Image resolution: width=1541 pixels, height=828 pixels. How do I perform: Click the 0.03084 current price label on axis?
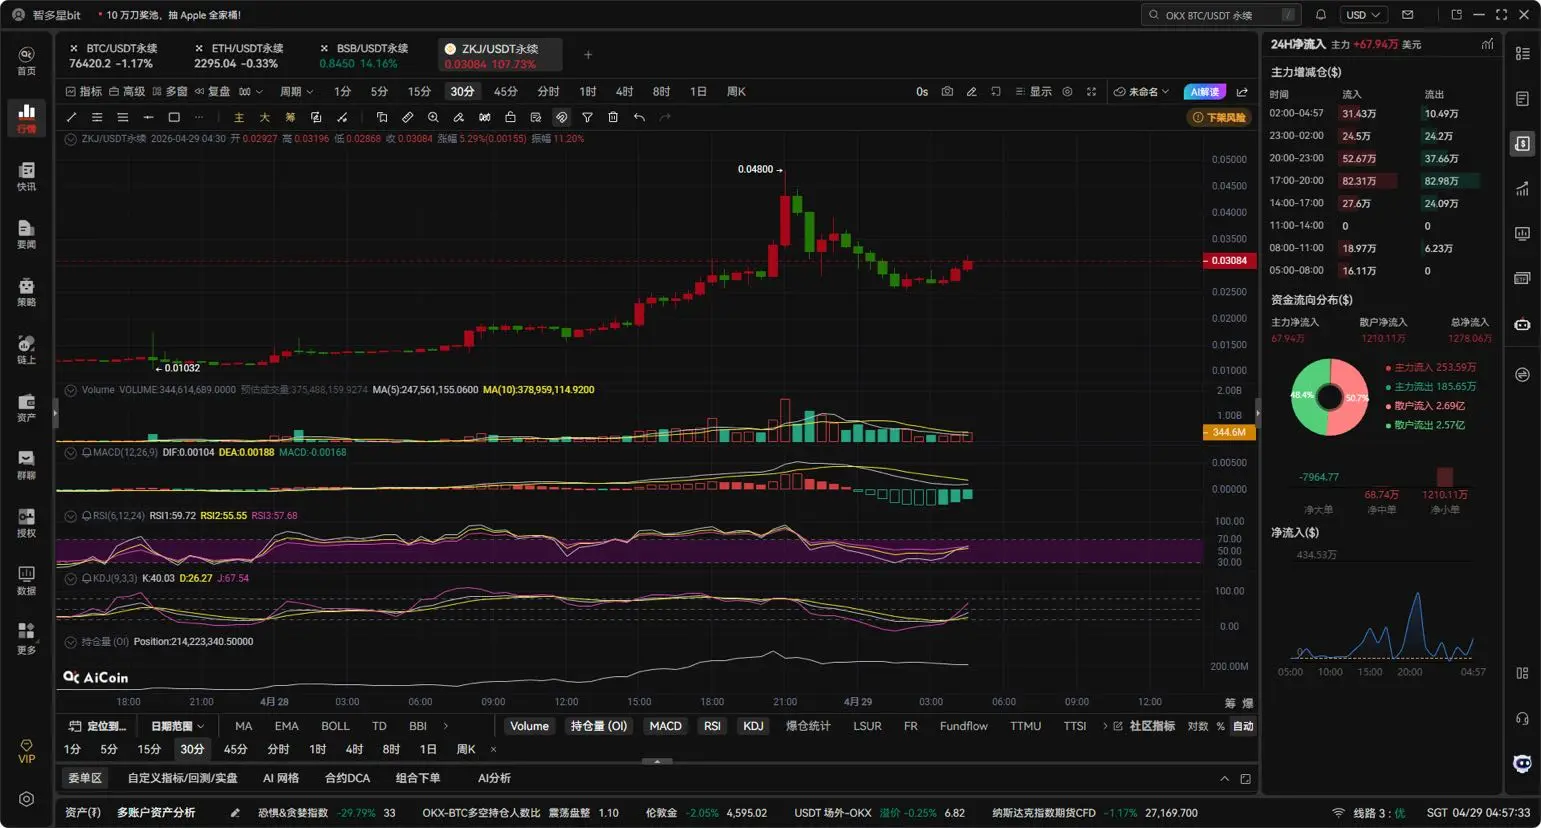(x=1229, y=261)
